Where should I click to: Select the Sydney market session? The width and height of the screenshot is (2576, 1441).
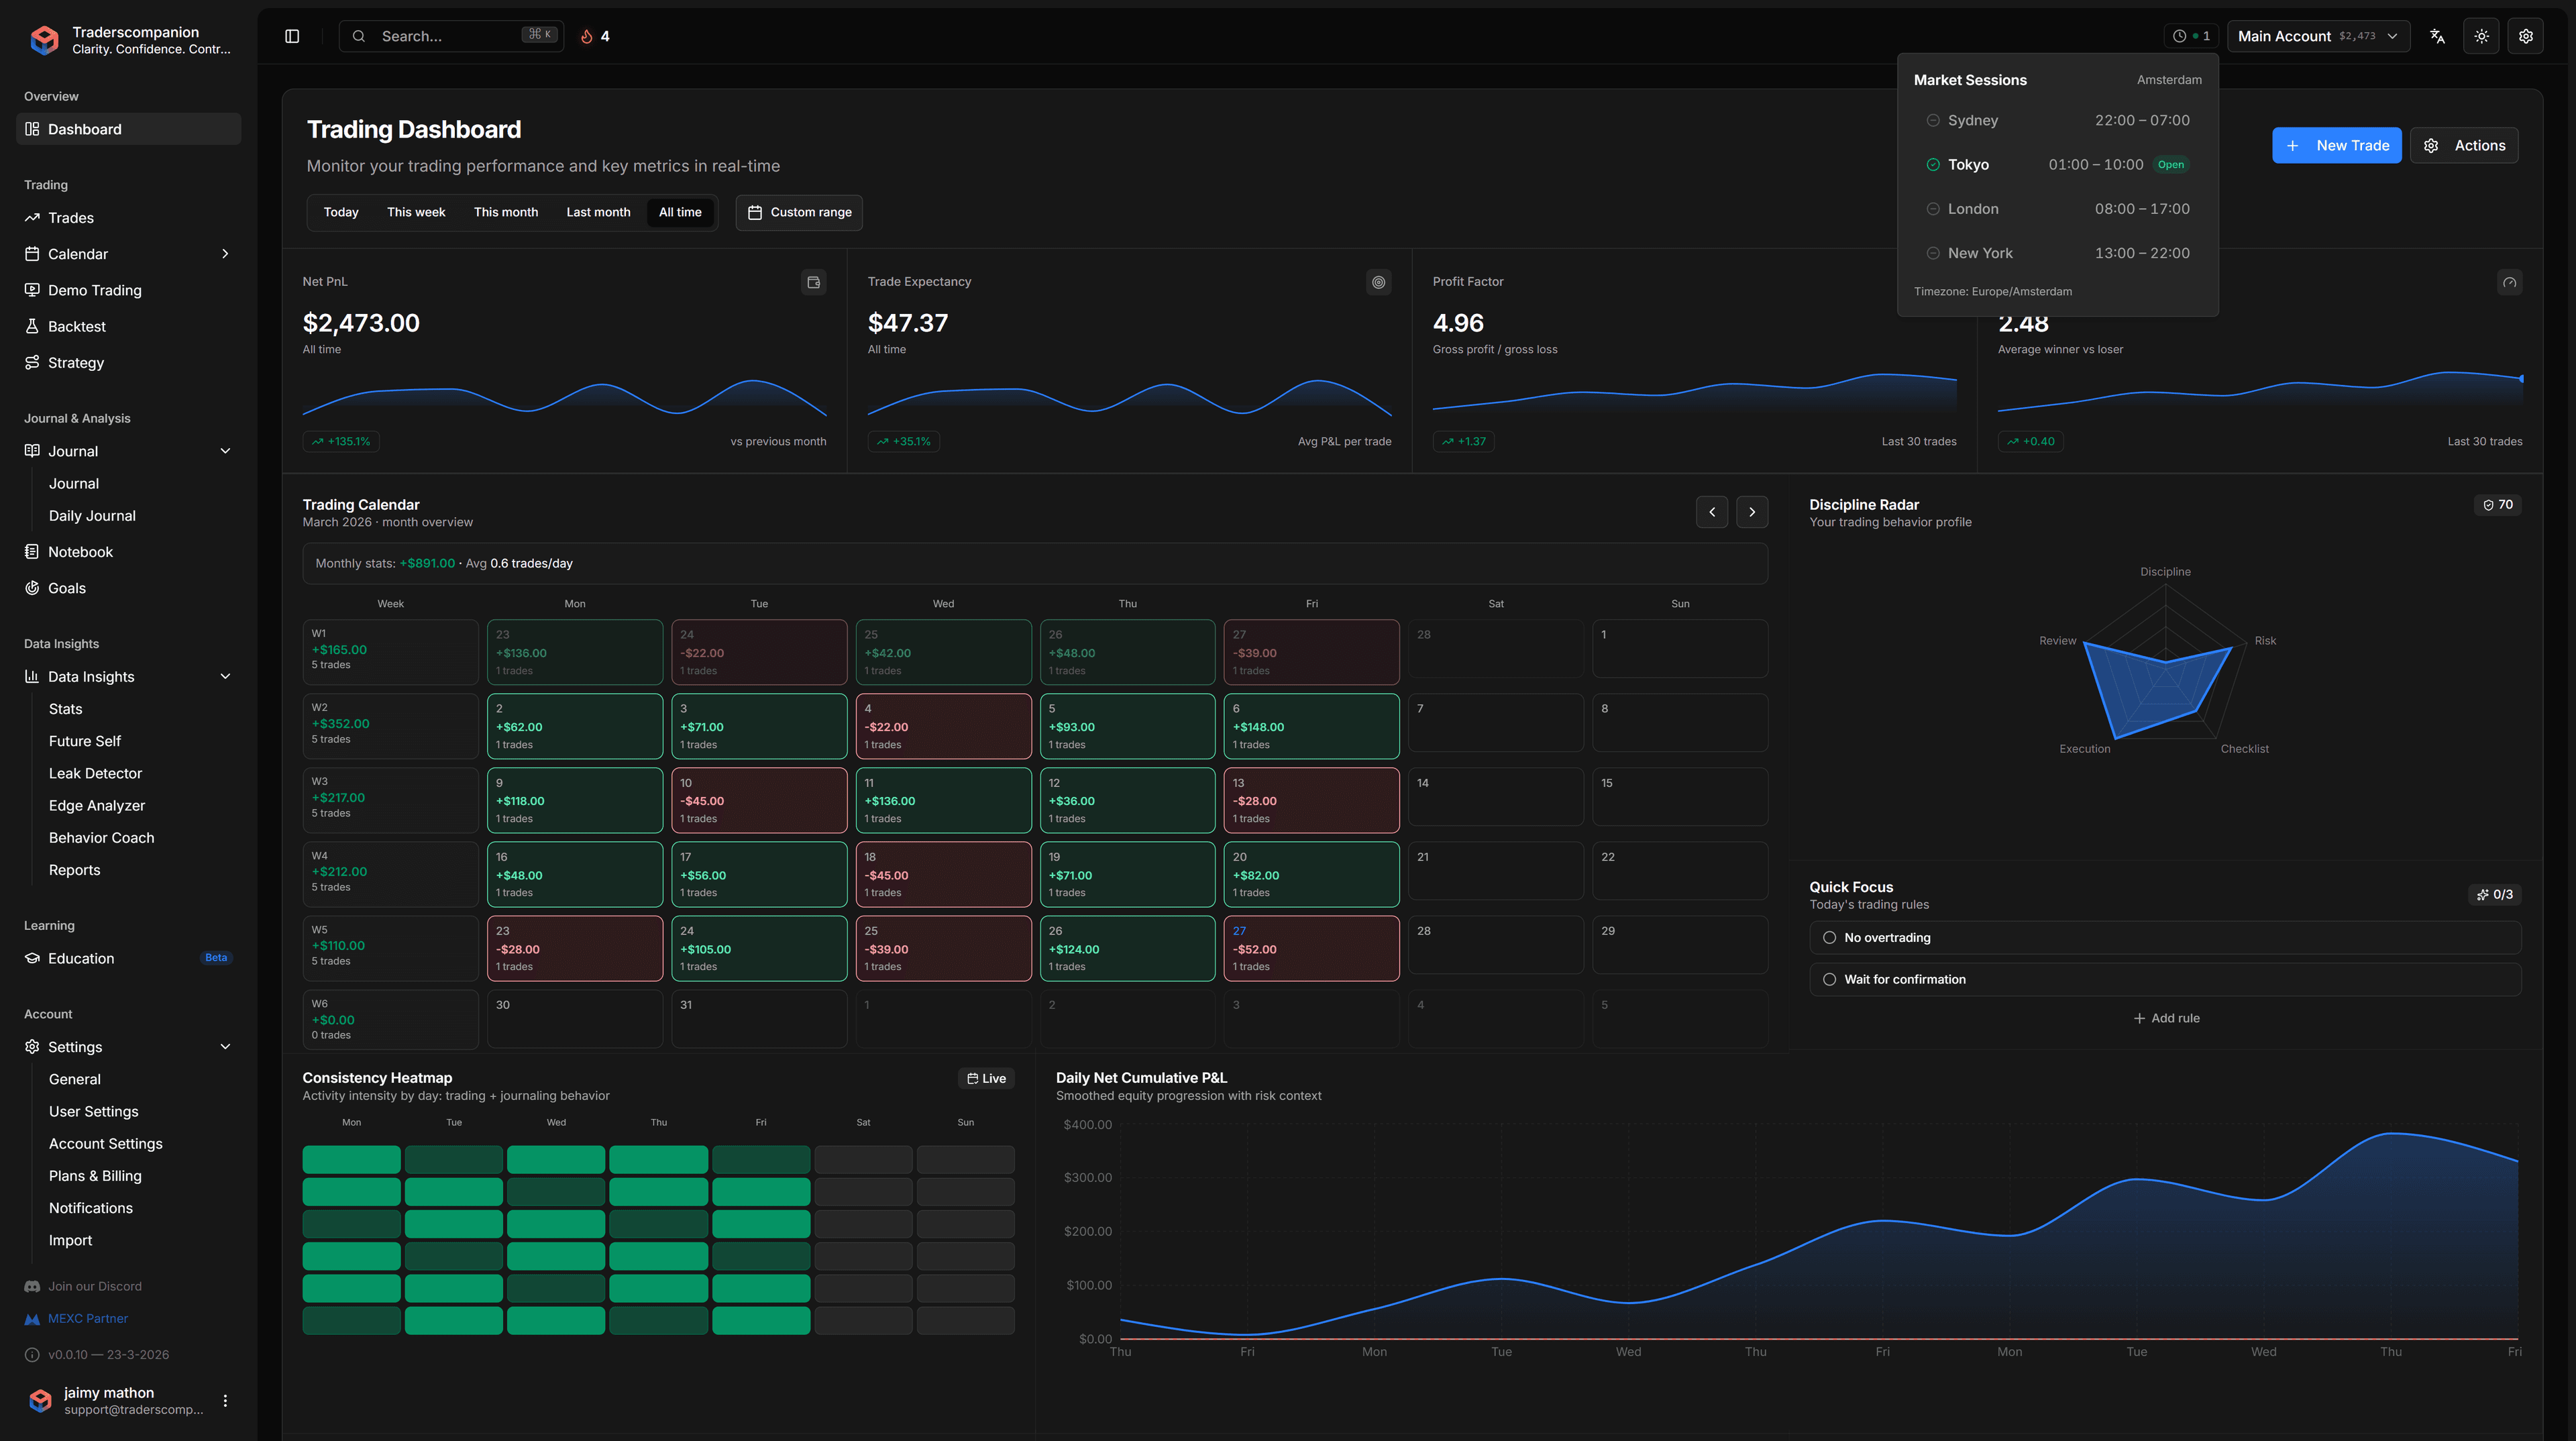point(2057,120)
